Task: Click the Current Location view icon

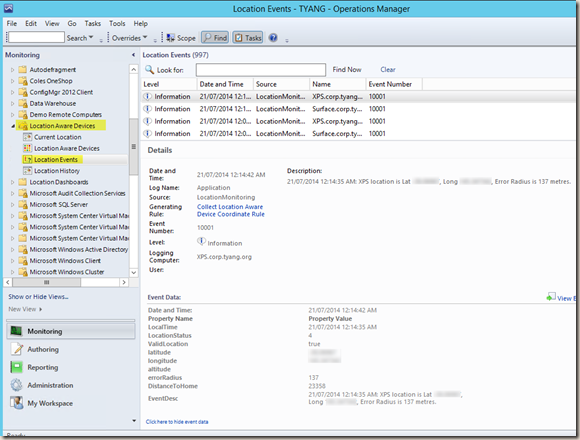Action: tap(27, 137)
